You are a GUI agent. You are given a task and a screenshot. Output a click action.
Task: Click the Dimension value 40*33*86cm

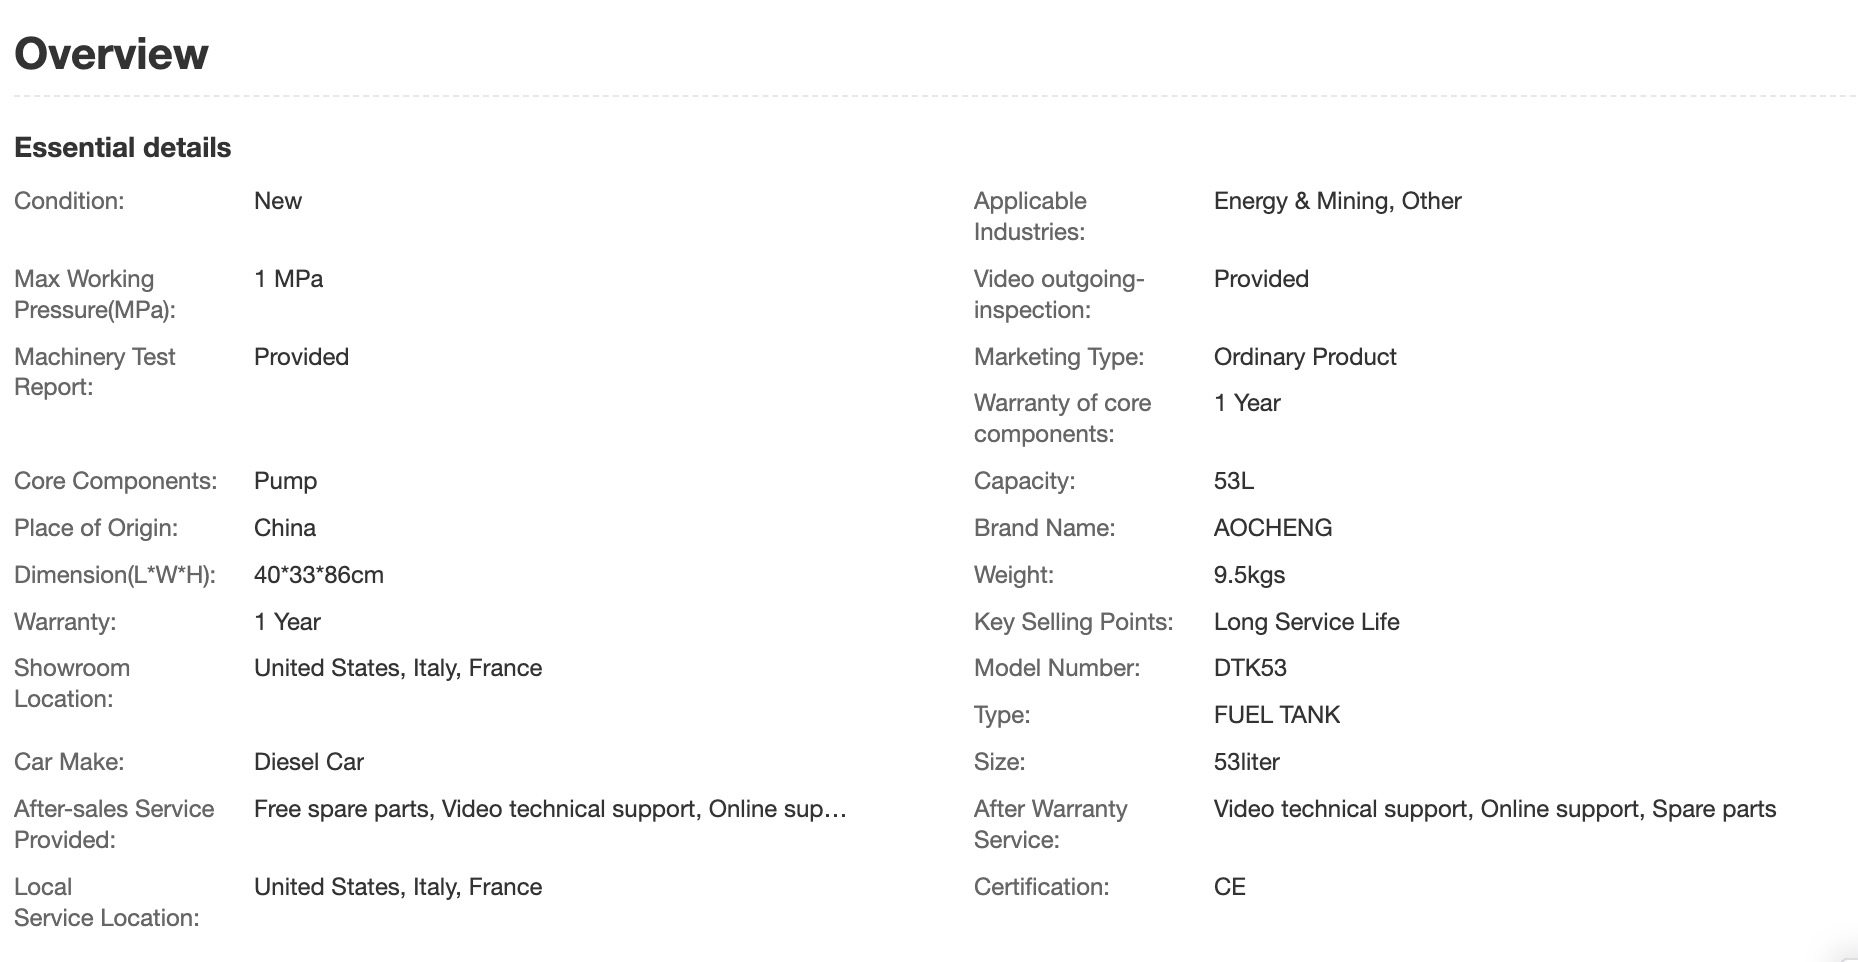[x=318, y=575]
